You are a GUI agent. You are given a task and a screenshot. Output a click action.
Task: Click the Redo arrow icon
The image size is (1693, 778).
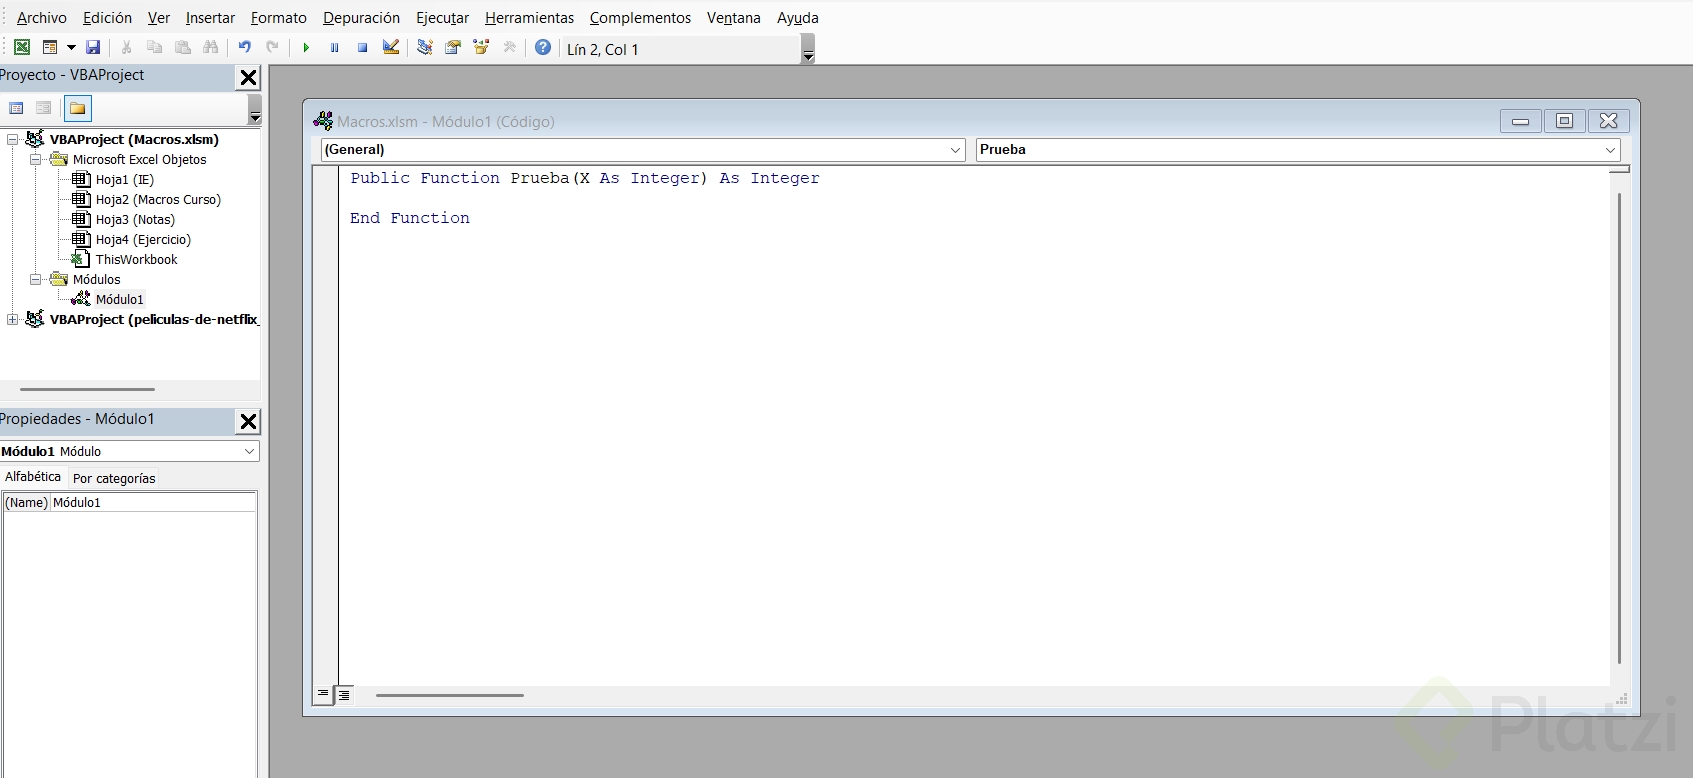click(272, 47)
